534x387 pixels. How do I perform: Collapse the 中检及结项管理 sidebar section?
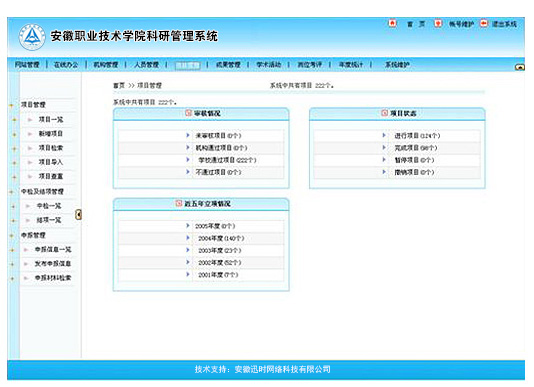[x=42, y=191]
